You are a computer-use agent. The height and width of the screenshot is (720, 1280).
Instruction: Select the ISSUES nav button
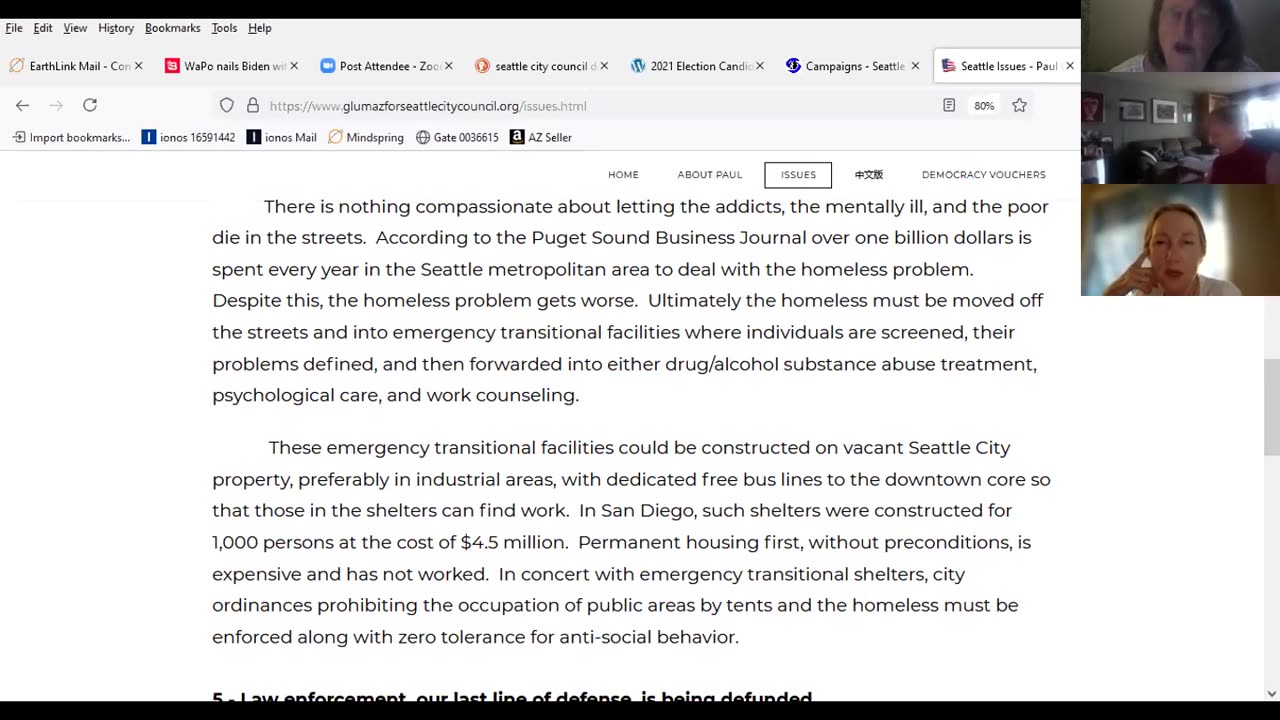(x=798, y=175)
